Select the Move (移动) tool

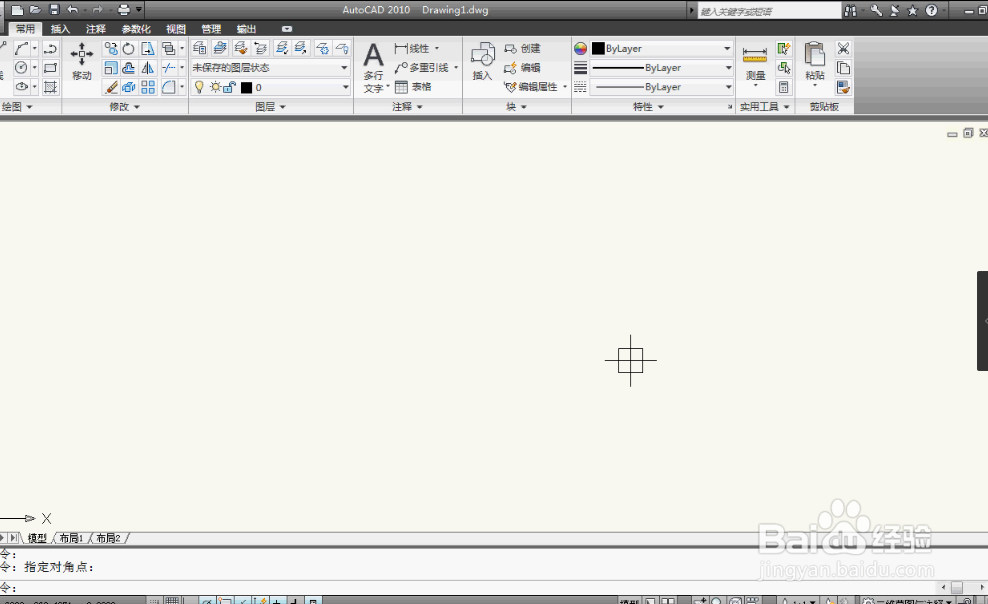coord(81,61)
